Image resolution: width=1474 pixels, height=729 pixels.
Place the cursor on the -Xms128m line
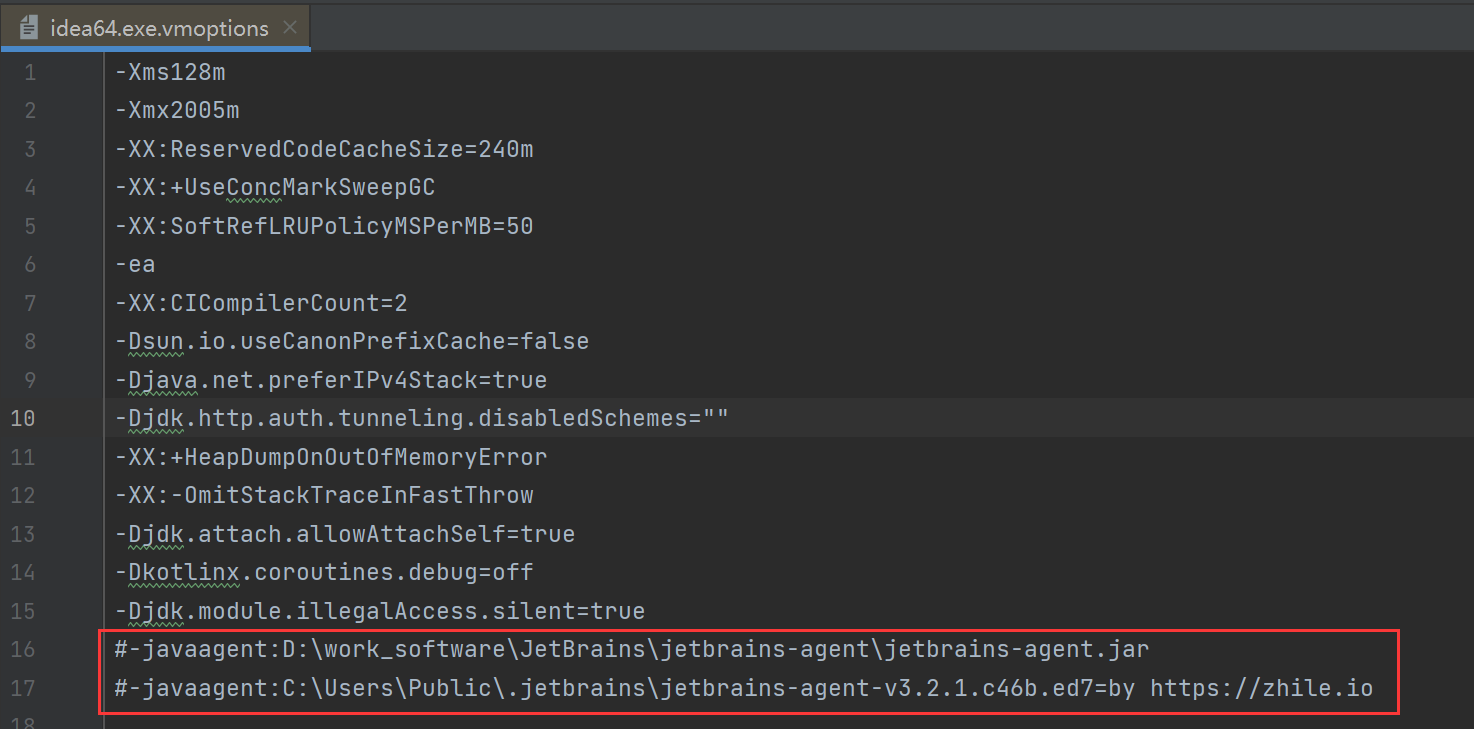[170, 71]
